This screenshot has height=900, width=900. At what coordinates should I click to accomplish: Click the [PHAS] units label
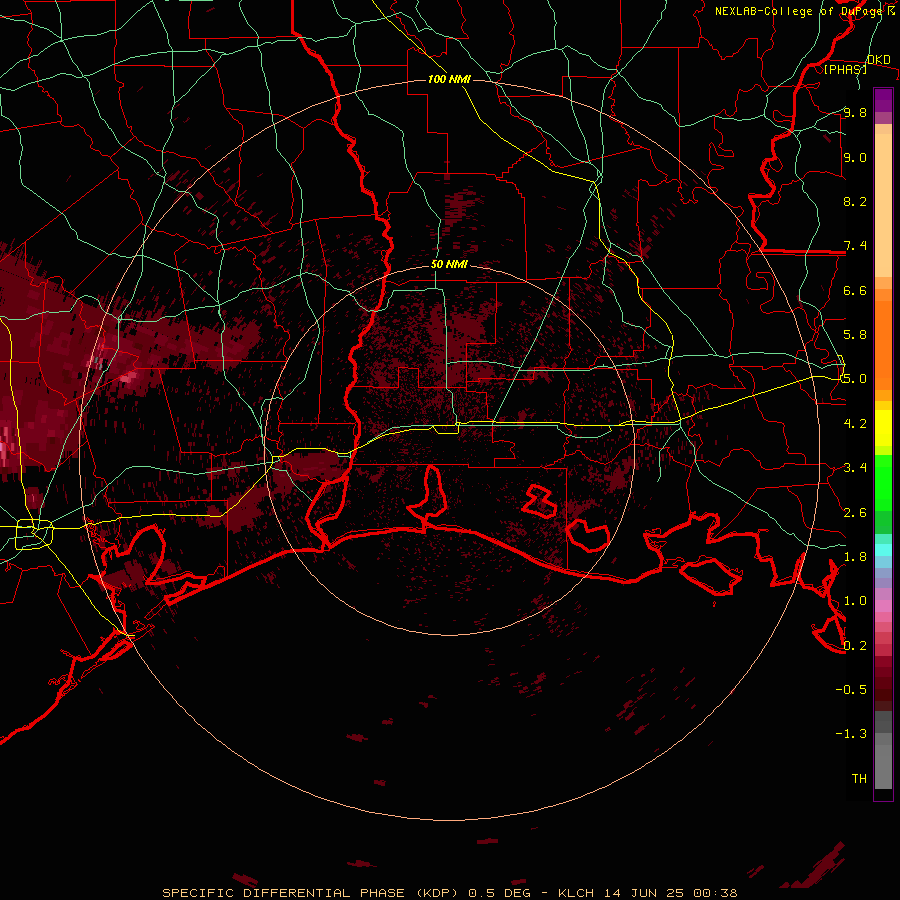click(x=845, y=70)
